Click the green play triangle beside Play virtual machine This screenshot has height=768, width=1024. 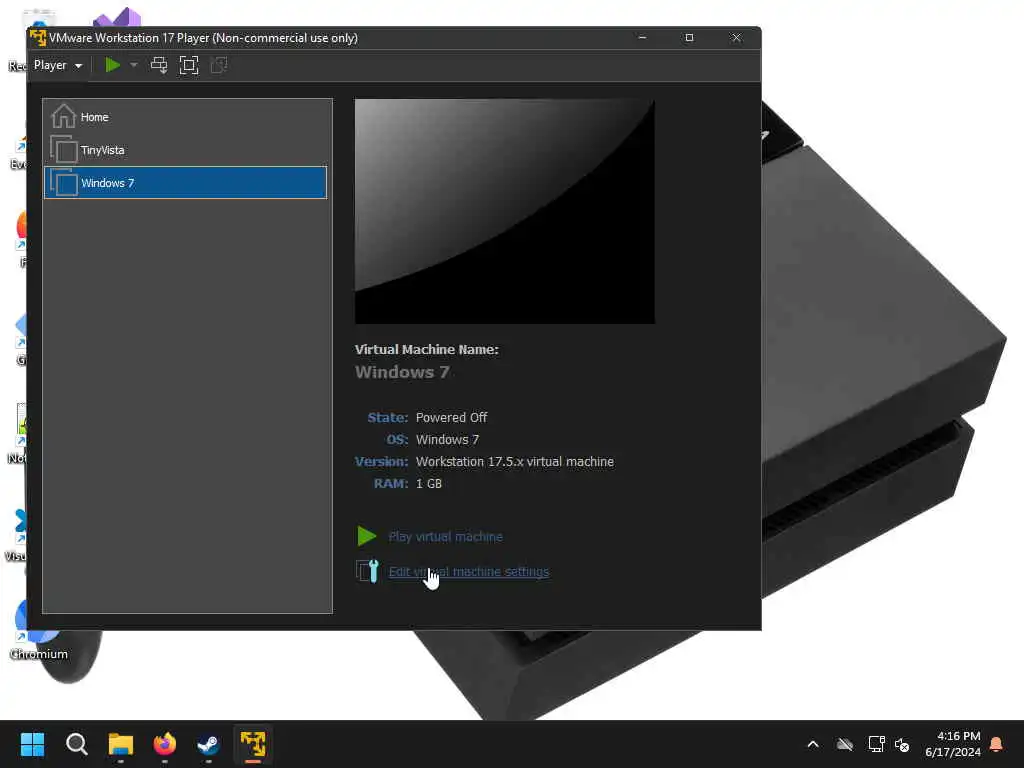click(x=366, y=536)
